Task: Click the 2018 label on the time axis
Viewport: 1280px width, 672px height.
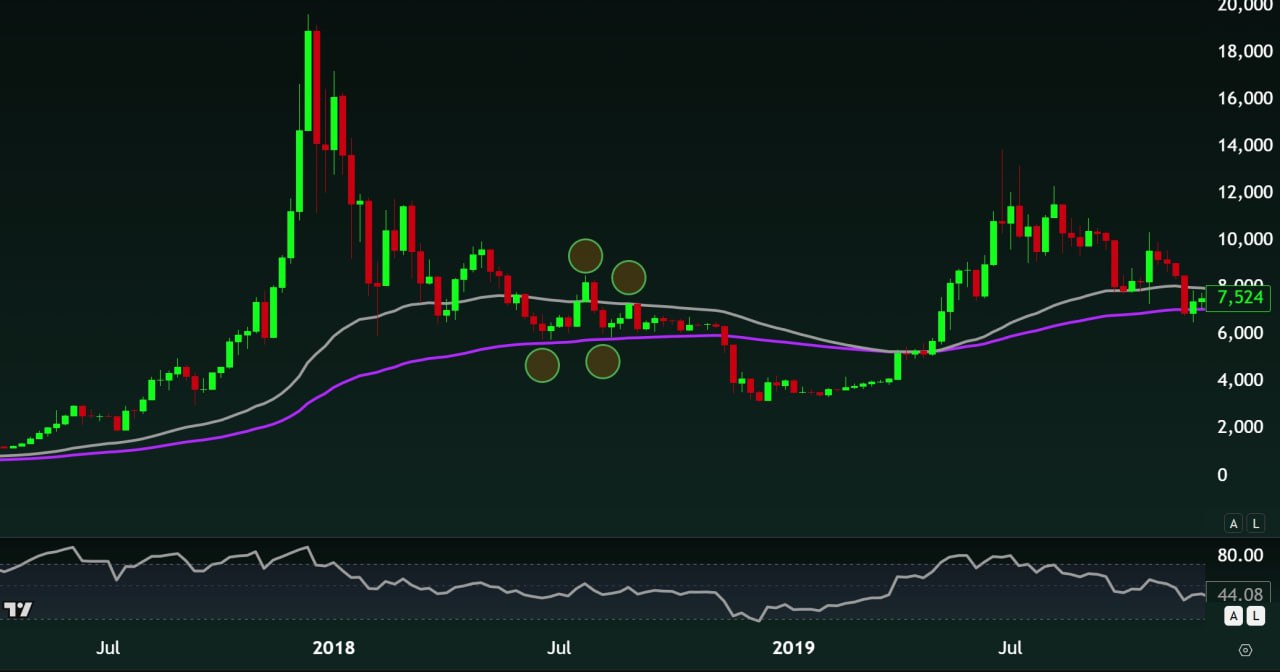Action: pyautogui.click(x=334, y=648)
